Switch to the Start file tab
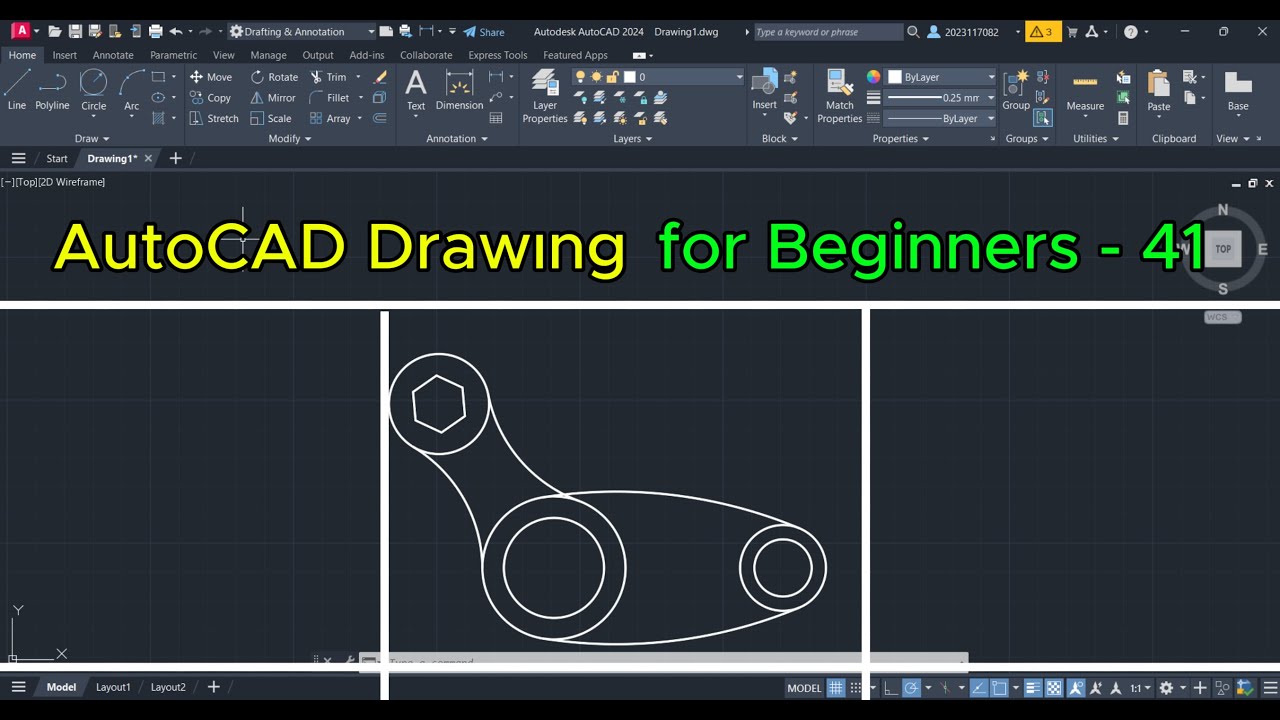Image resolution: width=1280 pixels, height=720 pixels. 57,158
